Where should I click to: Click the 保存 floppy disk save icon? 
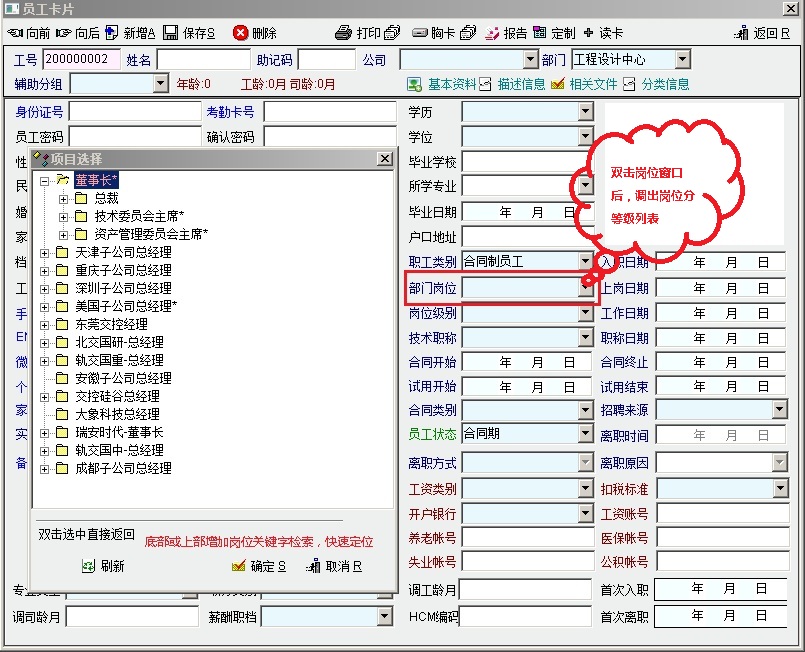point(171,33)
